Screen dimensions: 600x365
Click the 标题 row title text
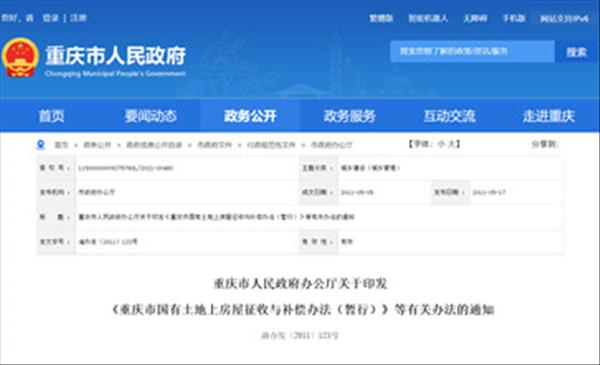(x=216, y=217)
